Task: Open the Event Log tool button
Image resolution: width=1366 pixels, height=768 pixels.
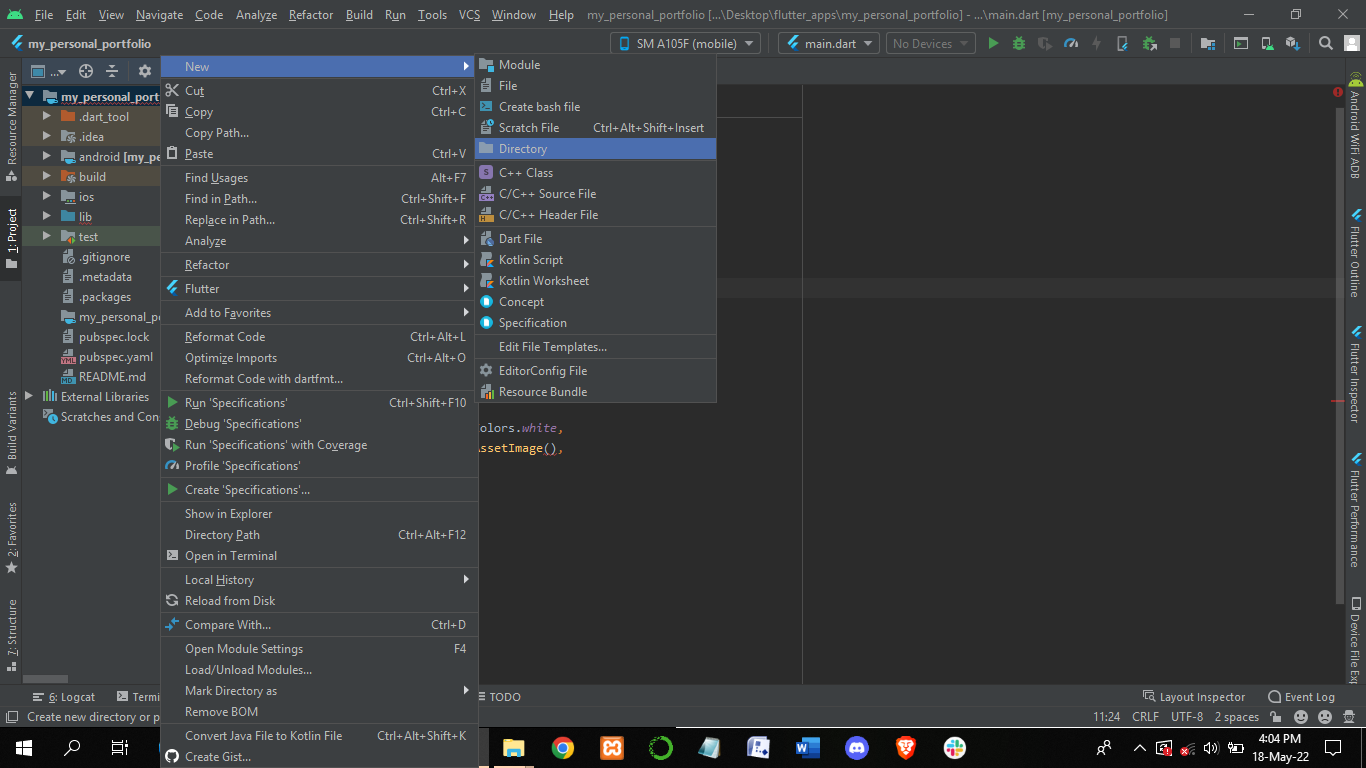Action: tap(1301, 697)
